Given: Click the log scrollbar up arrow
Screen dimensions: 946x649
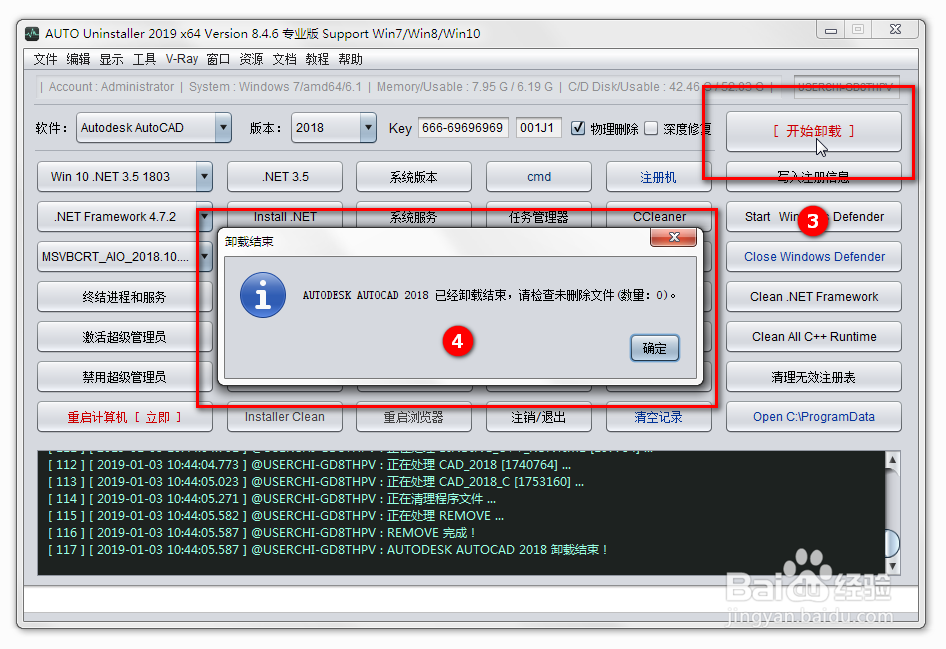Looking at the screenshot, I should coord(892,460).
